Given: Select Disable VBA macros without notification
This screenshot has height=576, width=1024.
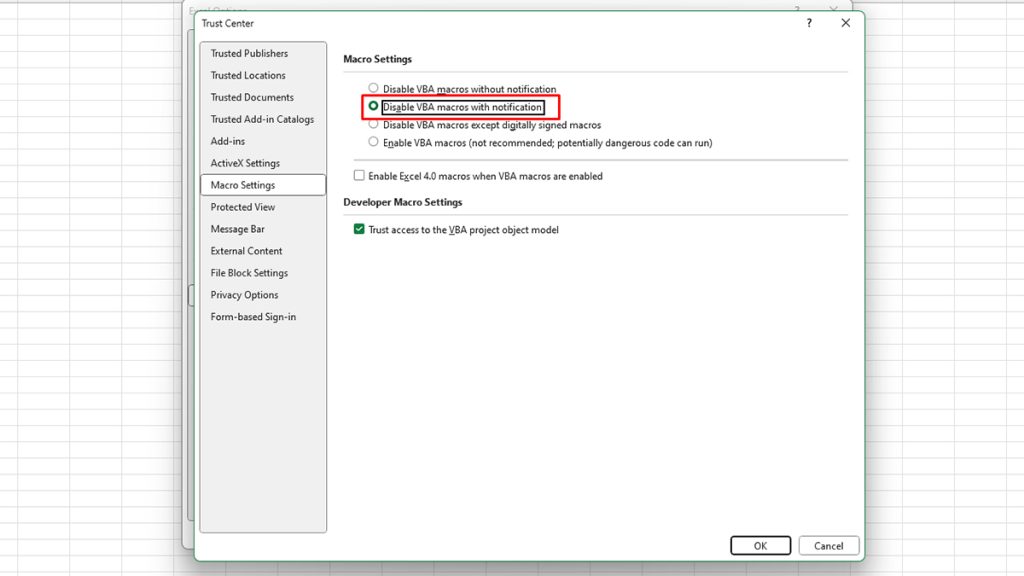Looking at the screenshot, I should click(375, 88).
